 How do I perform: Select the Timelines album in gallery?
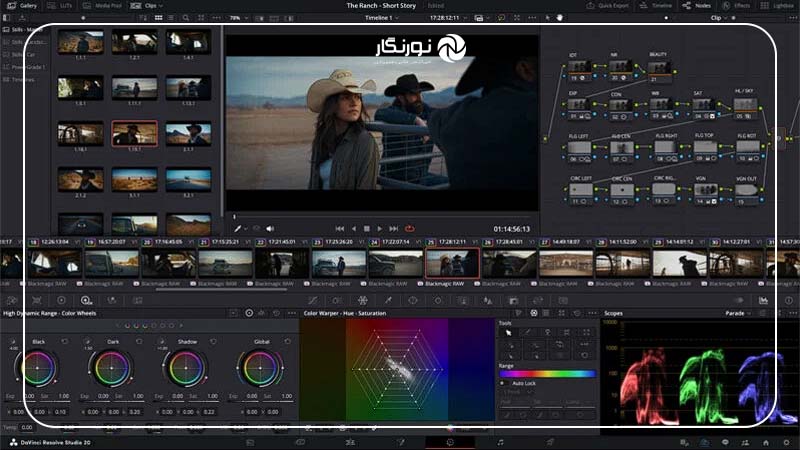19,80
